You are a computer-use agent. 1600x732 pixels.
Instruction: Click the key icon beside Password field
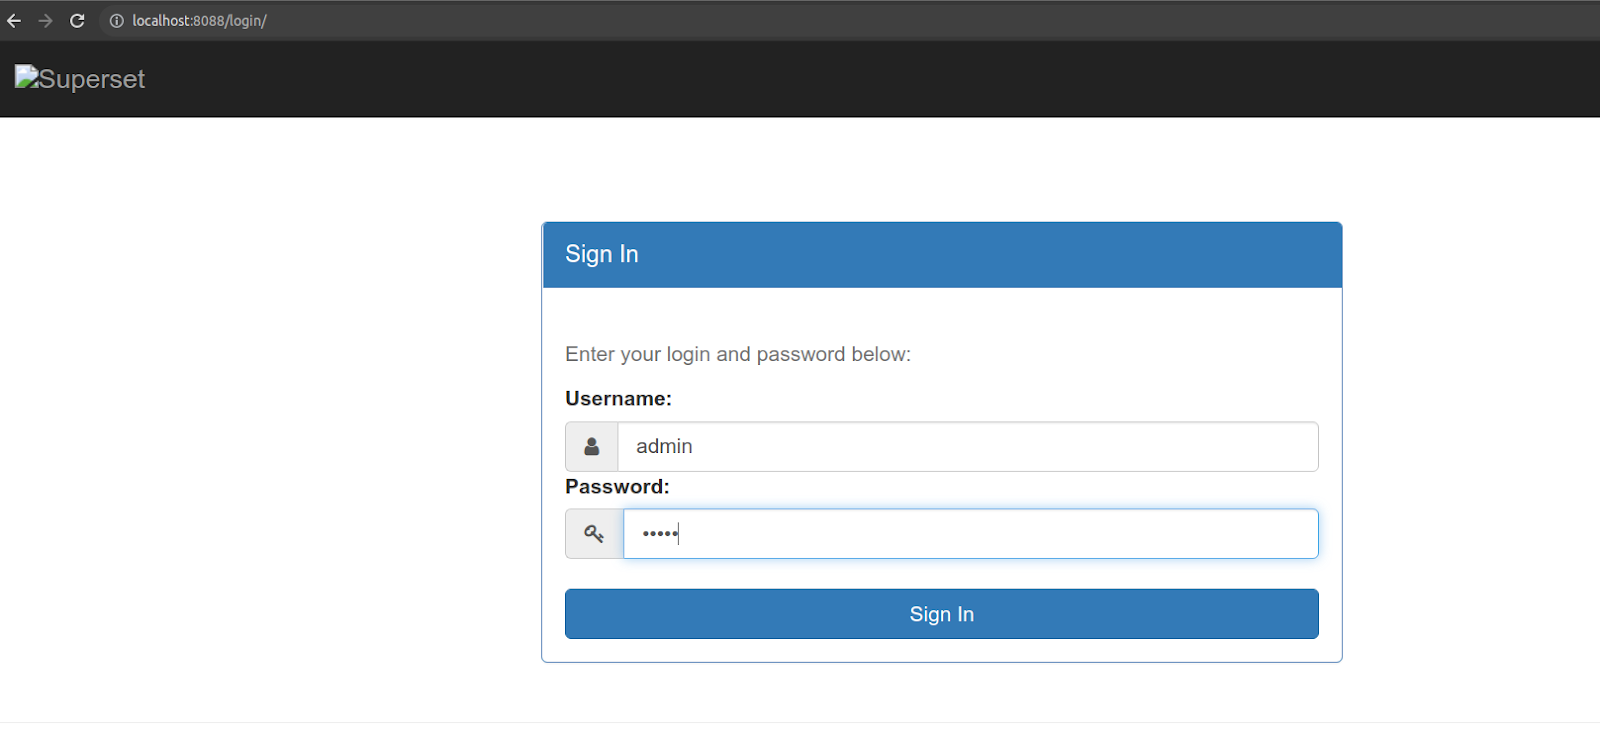pyautogui.click(x=594, y=534)
